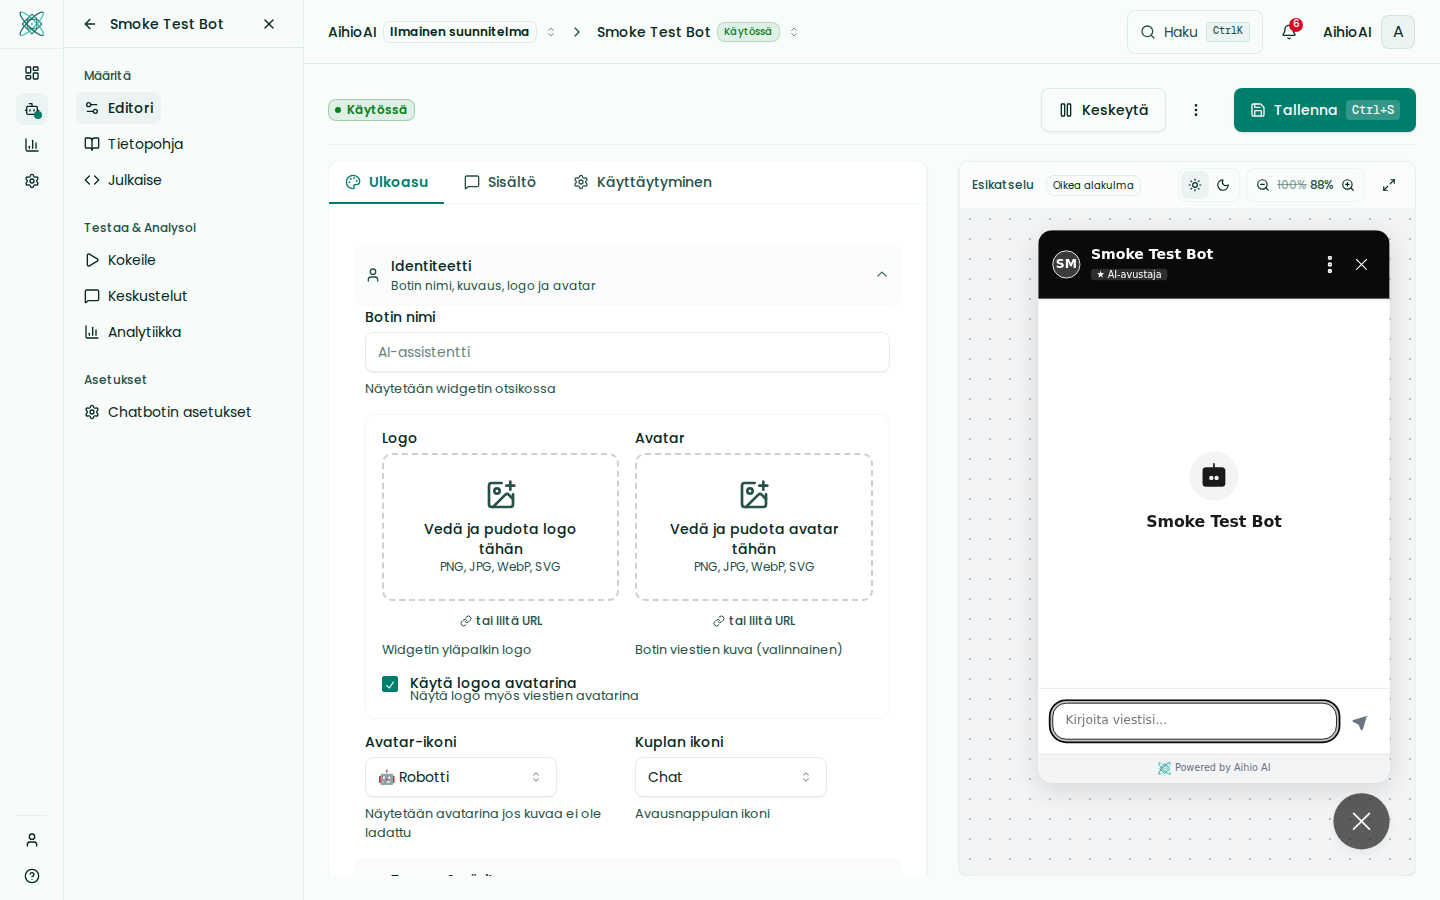This screenshot has width=1440, height=900.
Task: Open Tietopohja in the sidebar
Action: pos(145,144)
